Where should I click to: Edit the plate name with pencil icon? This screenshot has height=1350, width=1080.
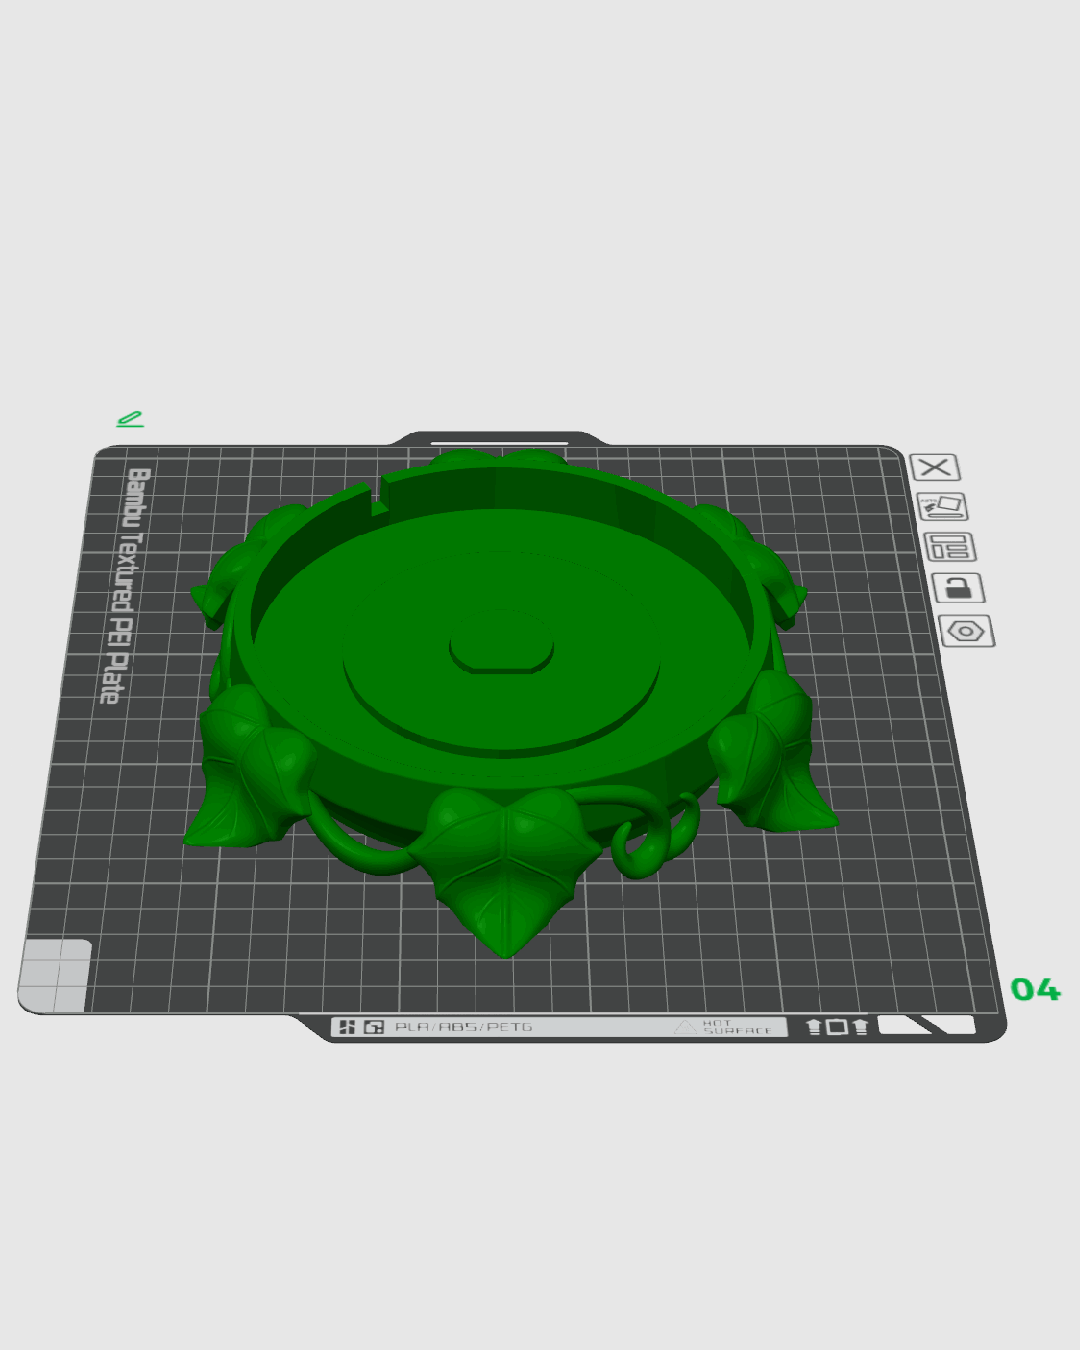point(130,419)
